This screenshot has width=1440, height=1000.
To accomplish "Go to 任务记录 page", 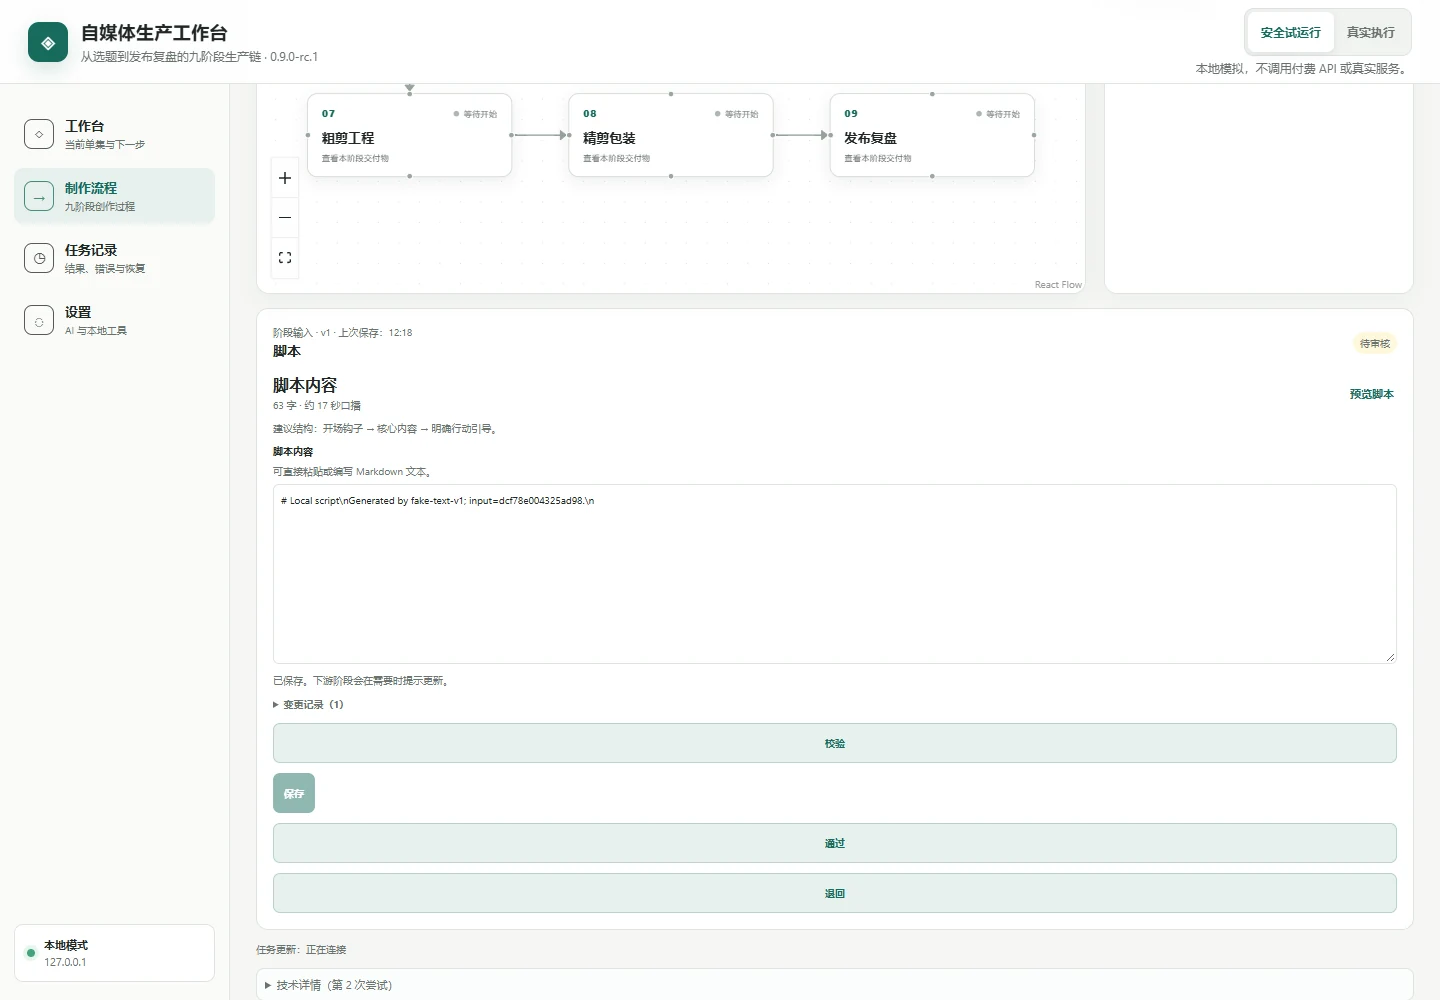I will click(114, 258).
